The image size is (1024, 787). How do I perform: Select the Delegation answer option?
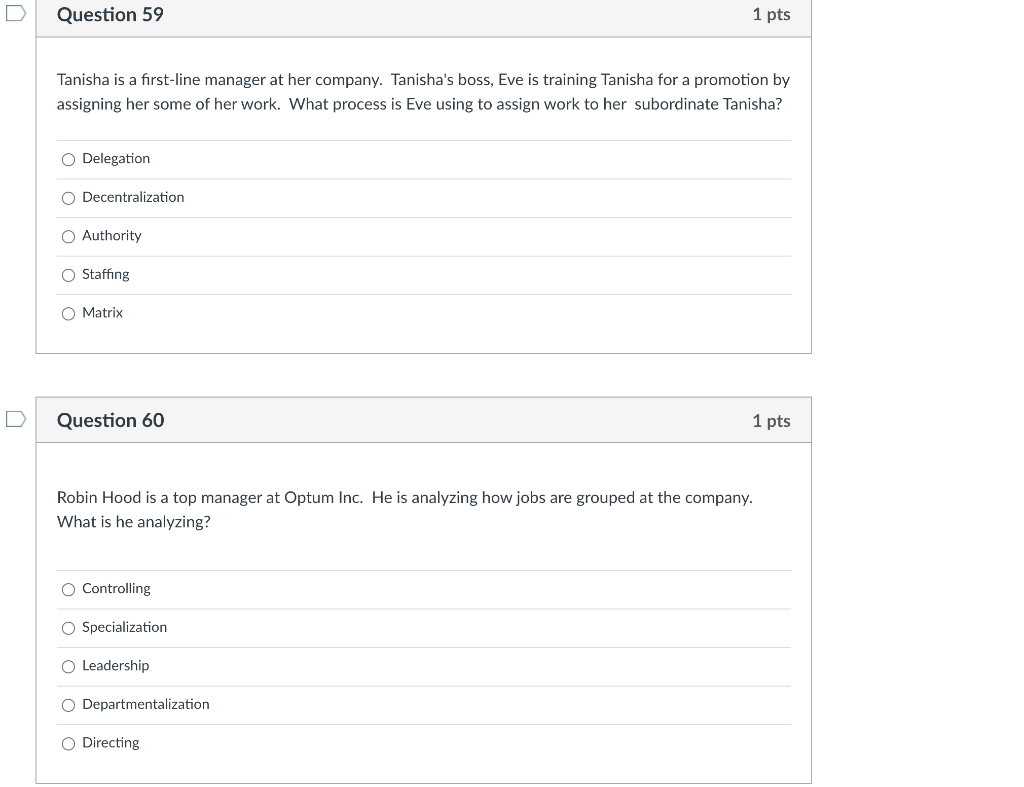click(x=68, y=158)
